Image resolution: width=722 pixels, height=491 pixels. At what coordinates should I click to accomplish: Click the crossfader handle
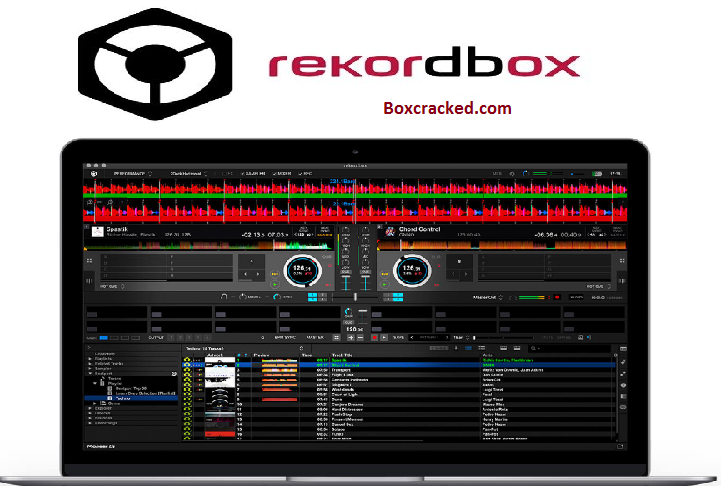[x=355, y=297]
